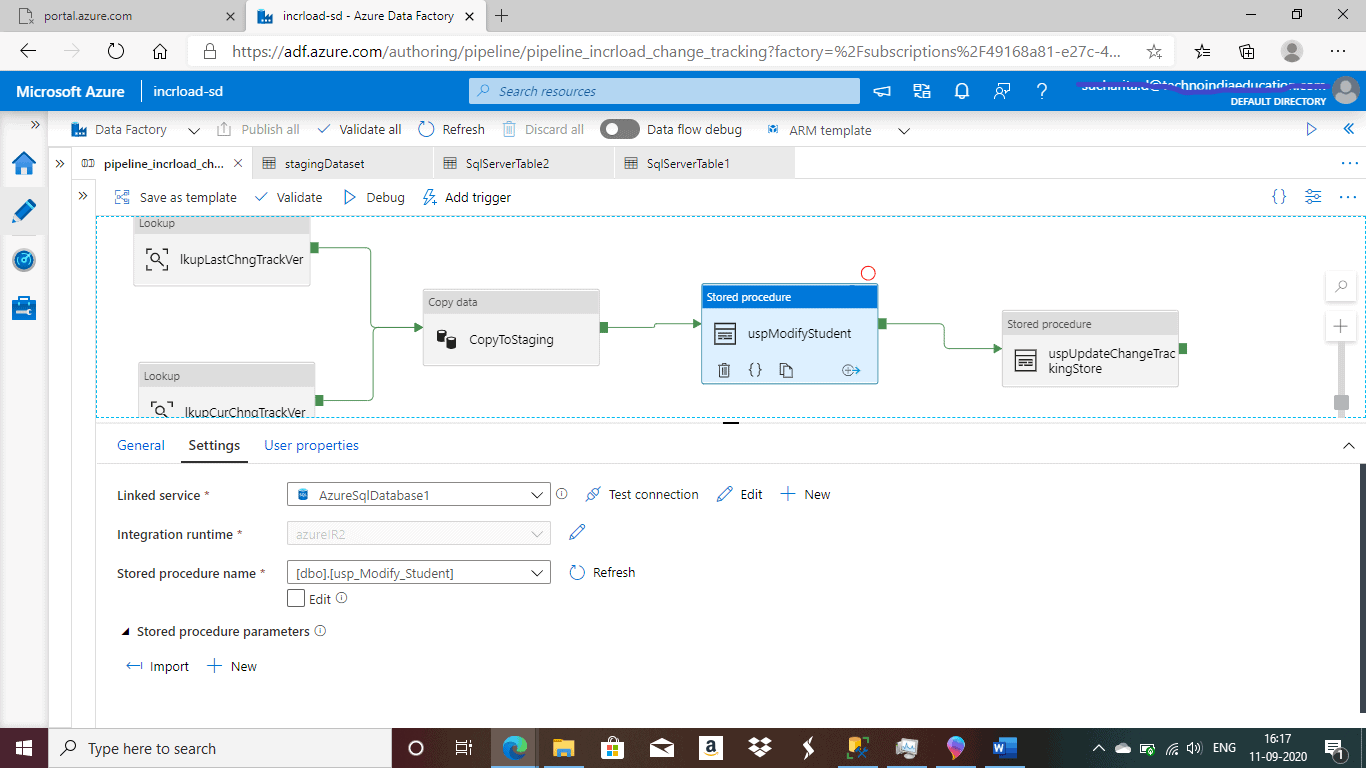Collapse the settings panel chevron
This screenshot has height=768, width=1366.
pos(1348,446)
